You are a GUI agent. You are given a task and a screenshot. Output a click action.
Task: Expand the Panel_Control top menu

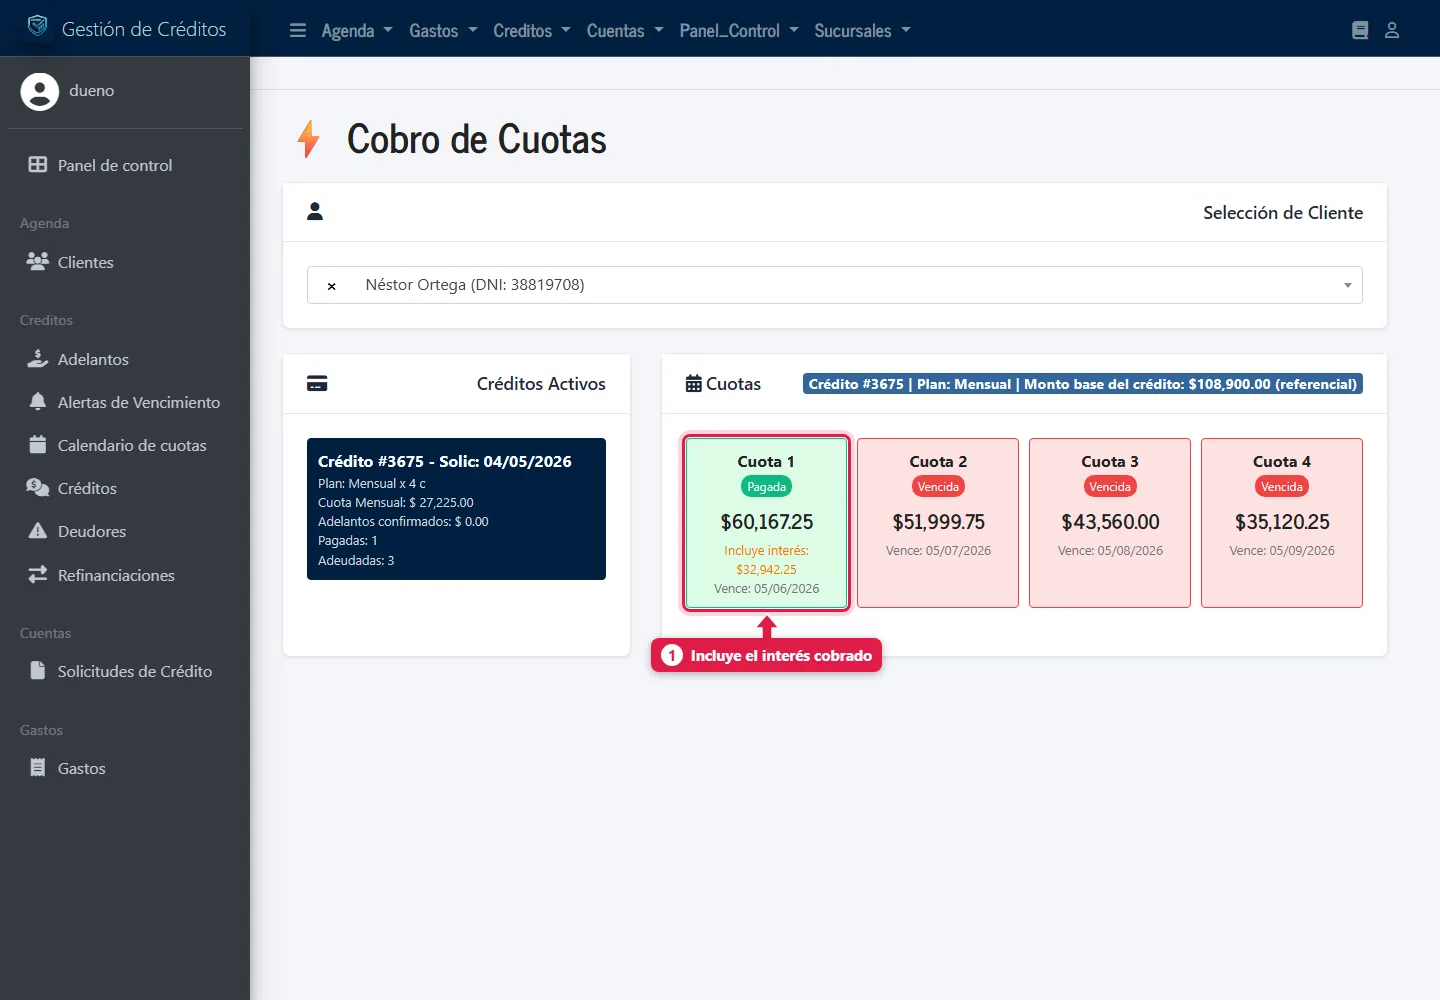[739, 31]
